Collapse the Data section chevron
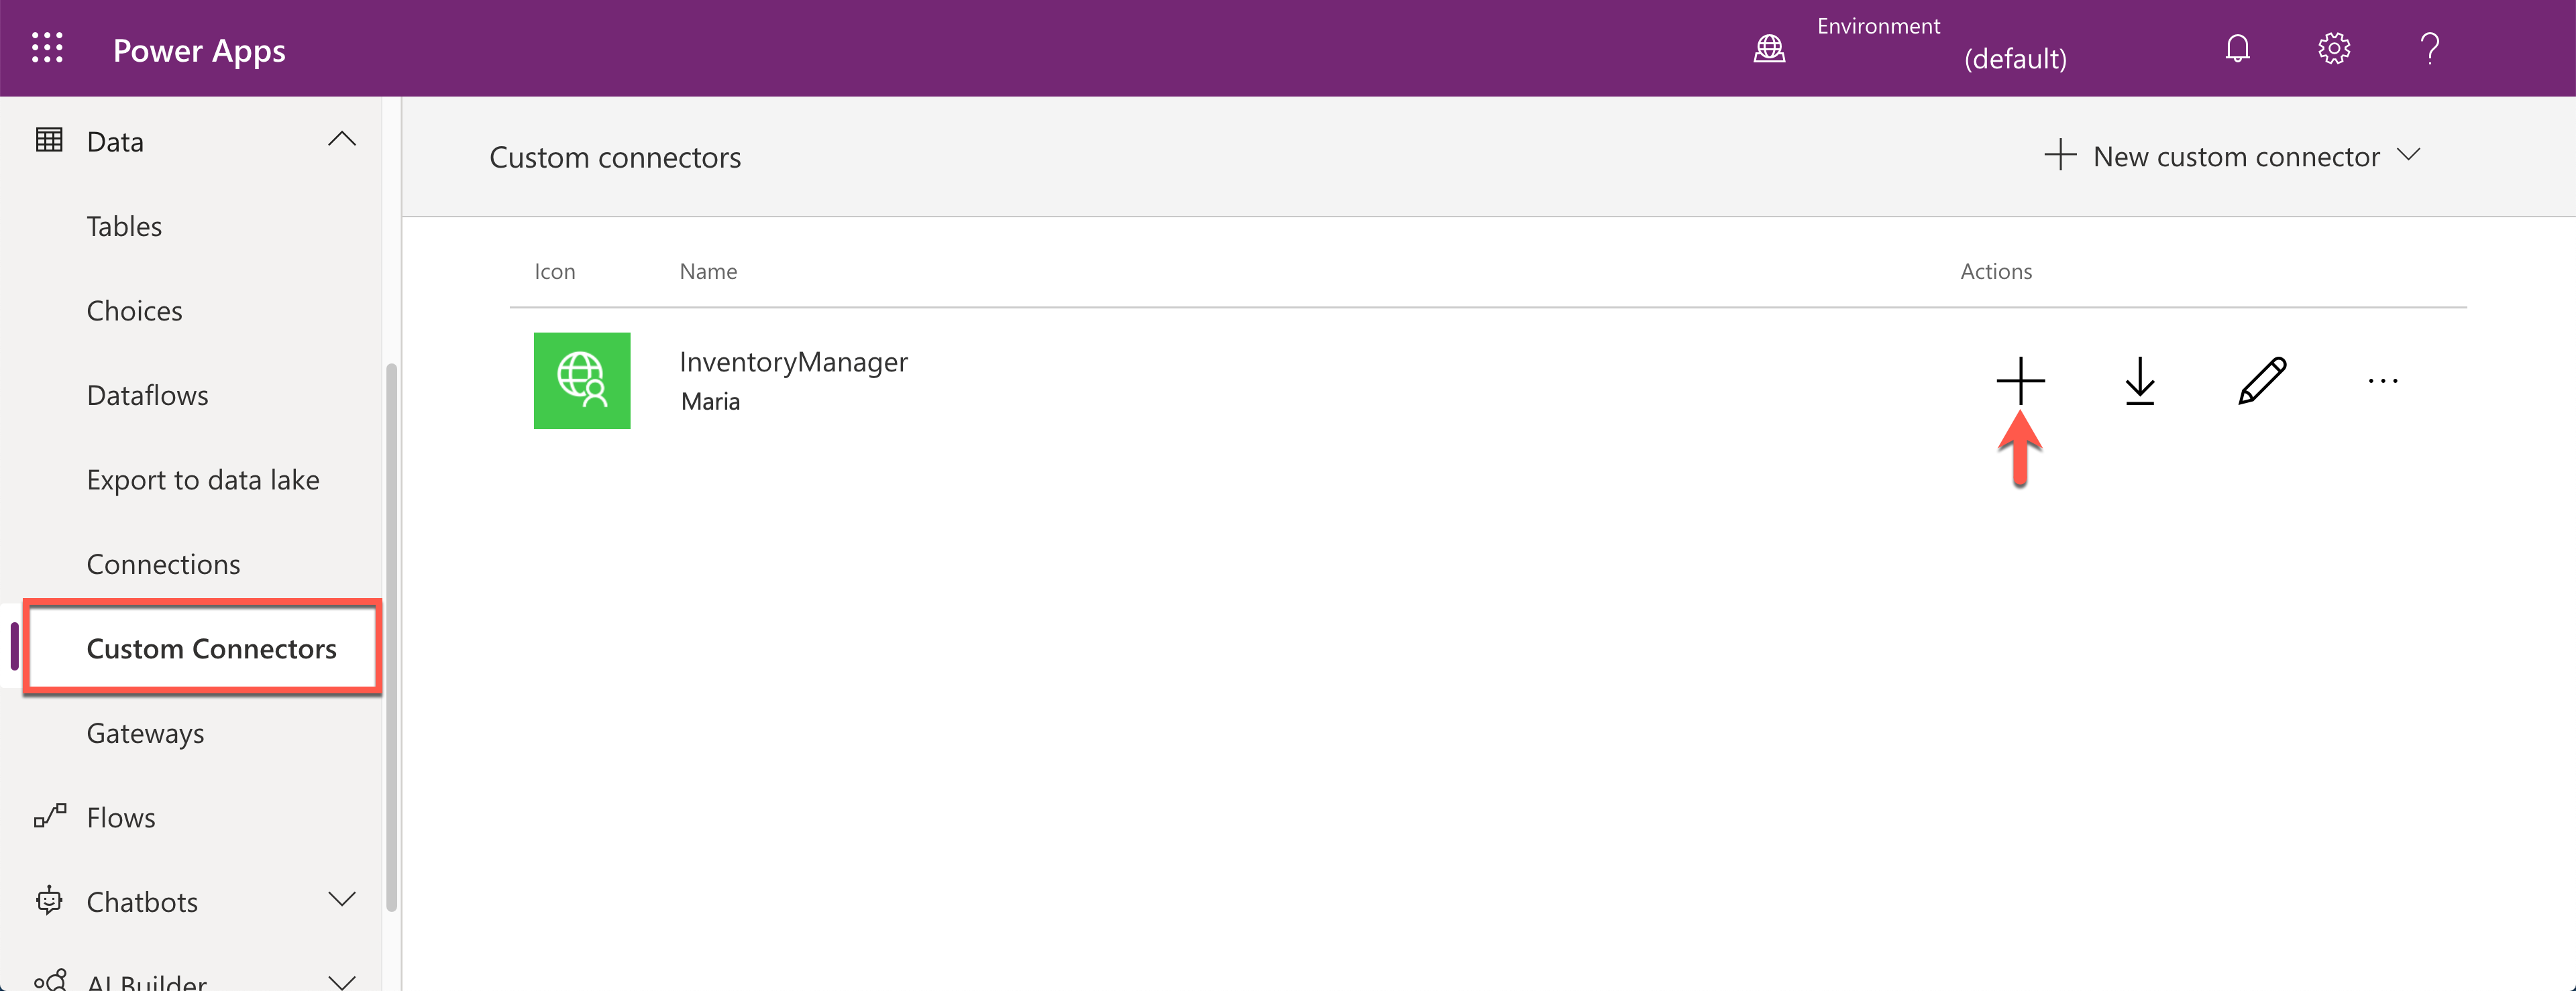Image resolution: width=2576 pixels, height=991 pixels. (341, 140)
